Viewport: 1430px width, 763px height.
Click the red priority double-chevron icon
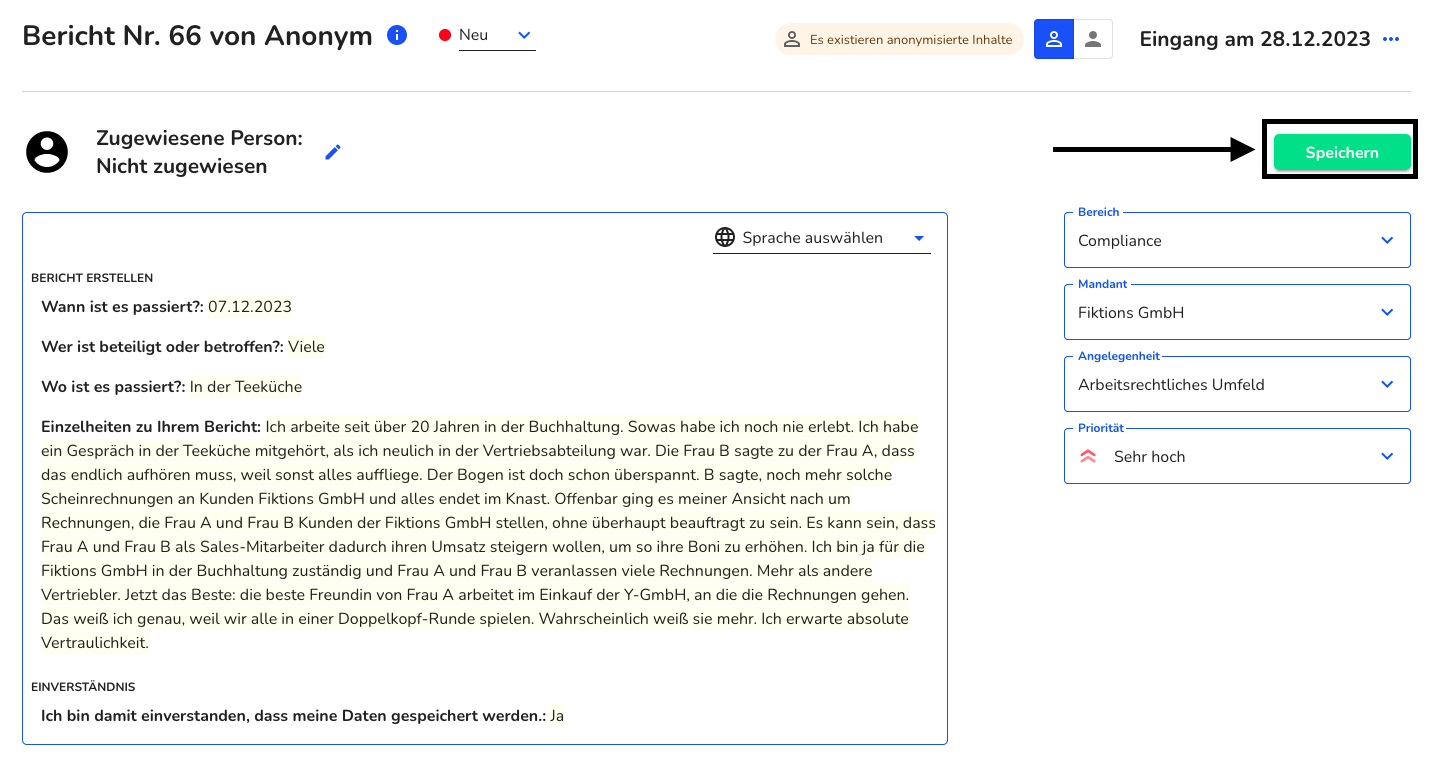[1088, 456]
